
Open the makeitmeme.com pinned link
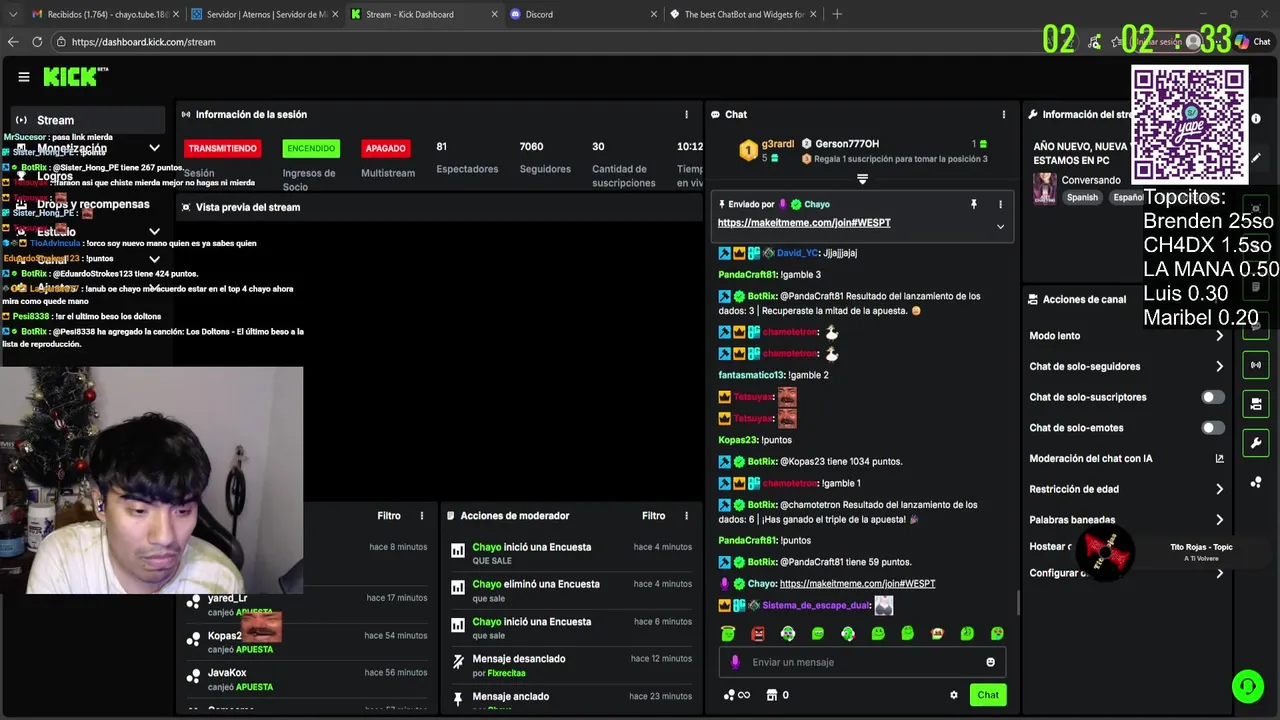[803, 223]
